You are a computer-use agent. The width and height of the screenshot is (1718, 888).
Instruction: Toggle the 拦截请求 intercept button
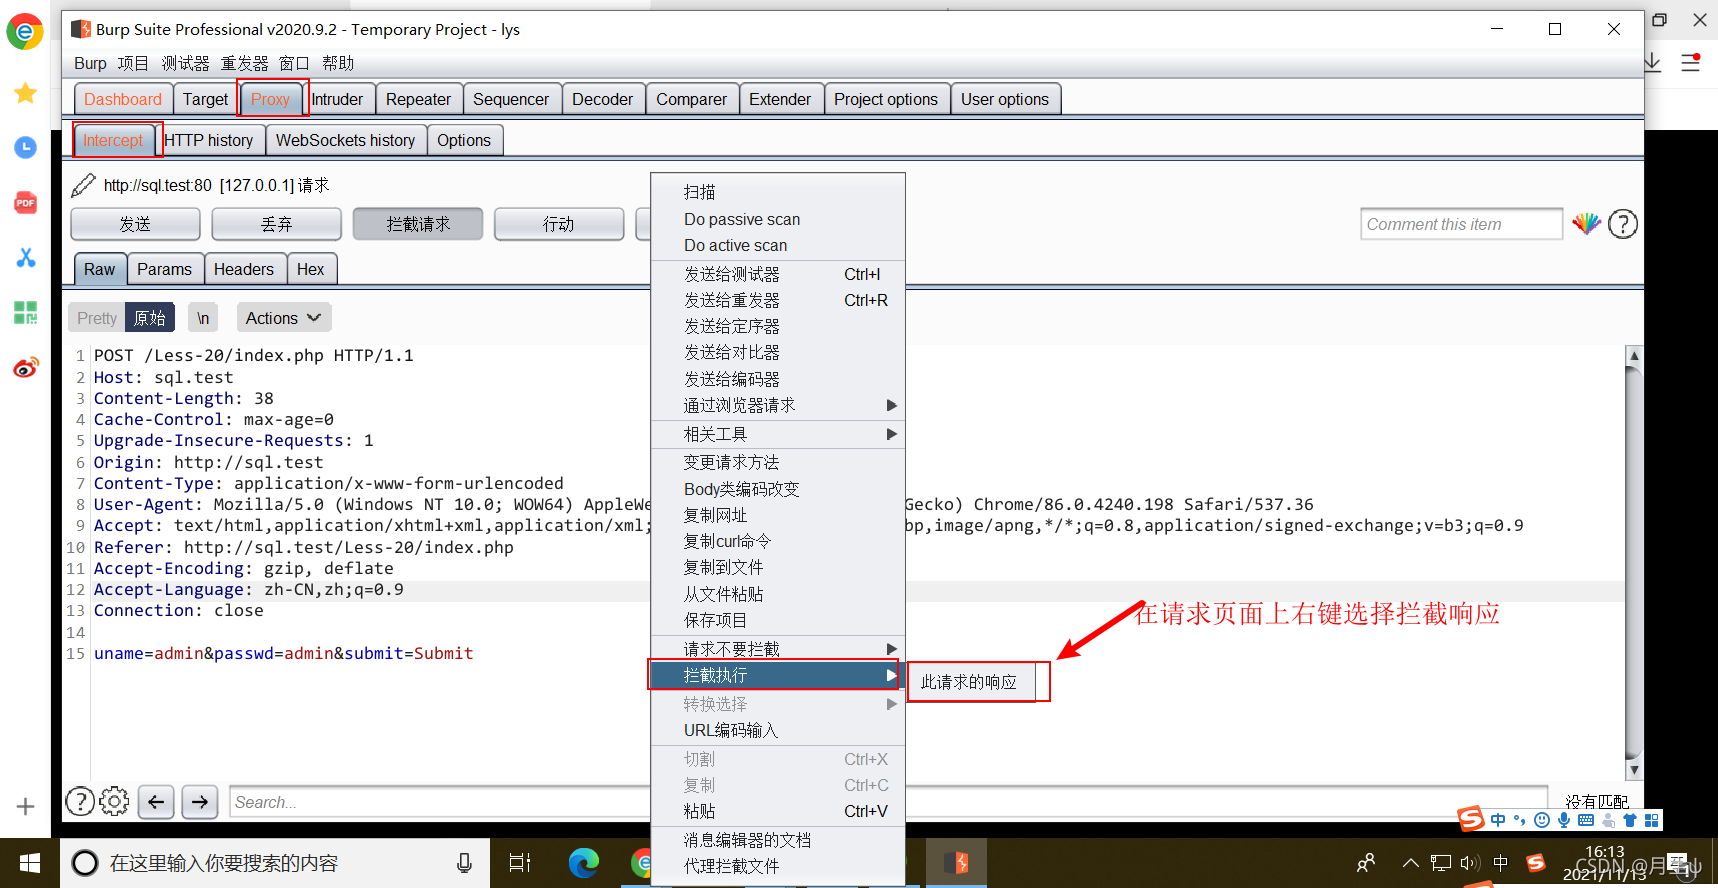coord(418,224)
